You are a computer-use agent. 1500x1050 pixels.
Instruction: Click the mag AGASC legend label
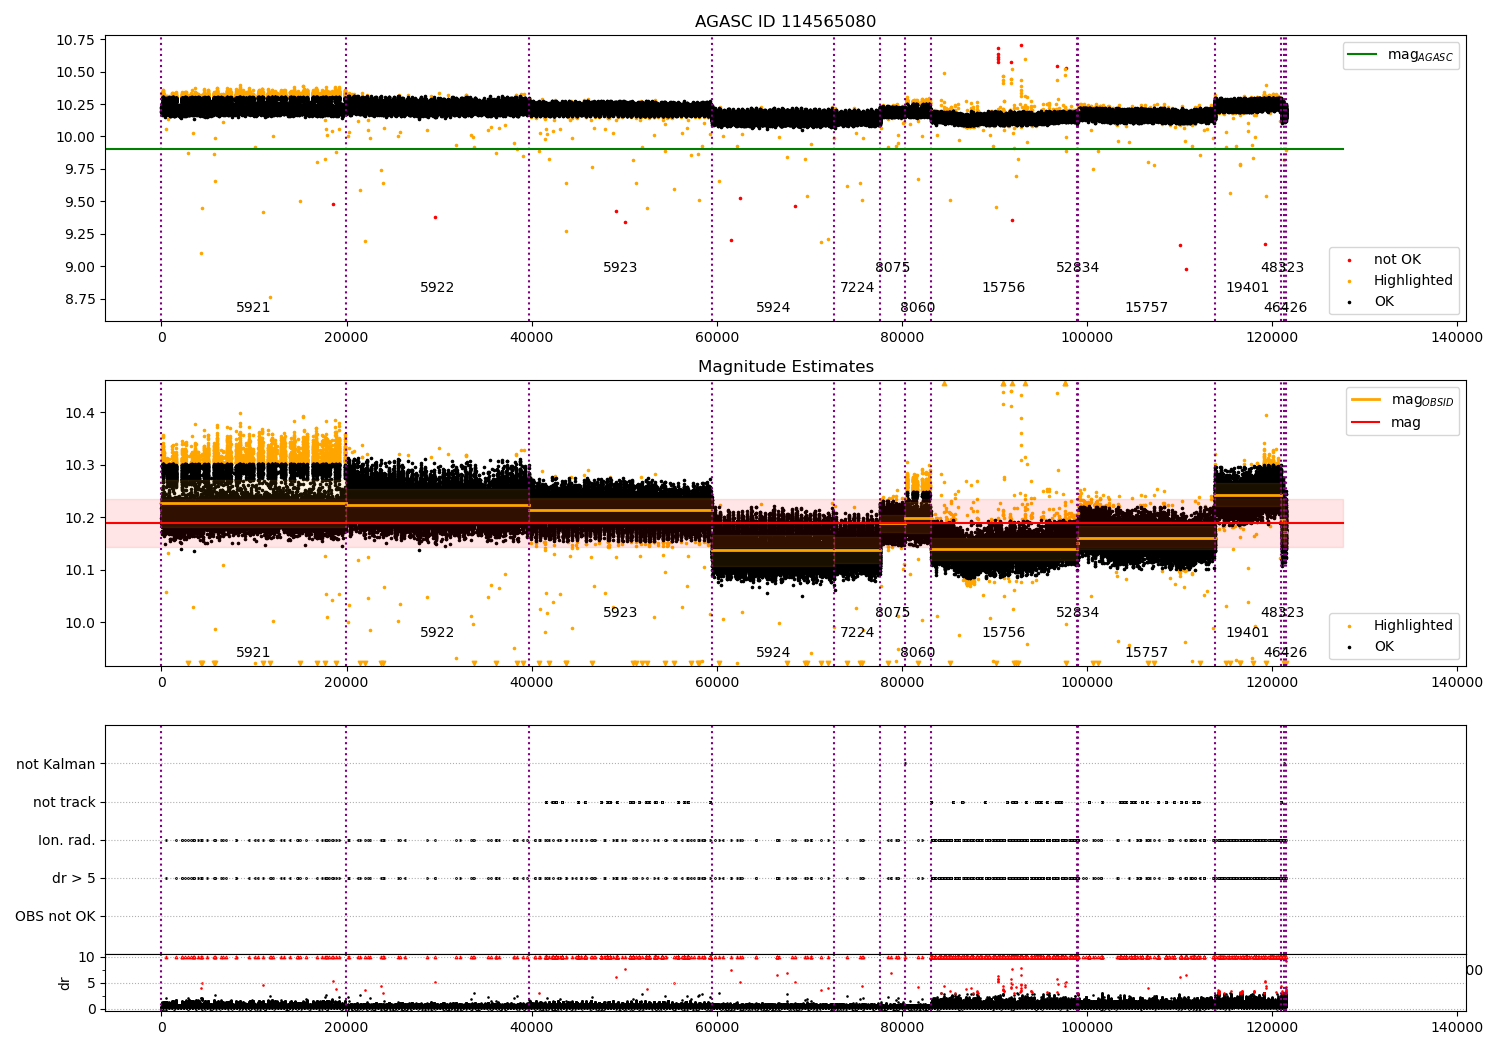point(1420,56)
